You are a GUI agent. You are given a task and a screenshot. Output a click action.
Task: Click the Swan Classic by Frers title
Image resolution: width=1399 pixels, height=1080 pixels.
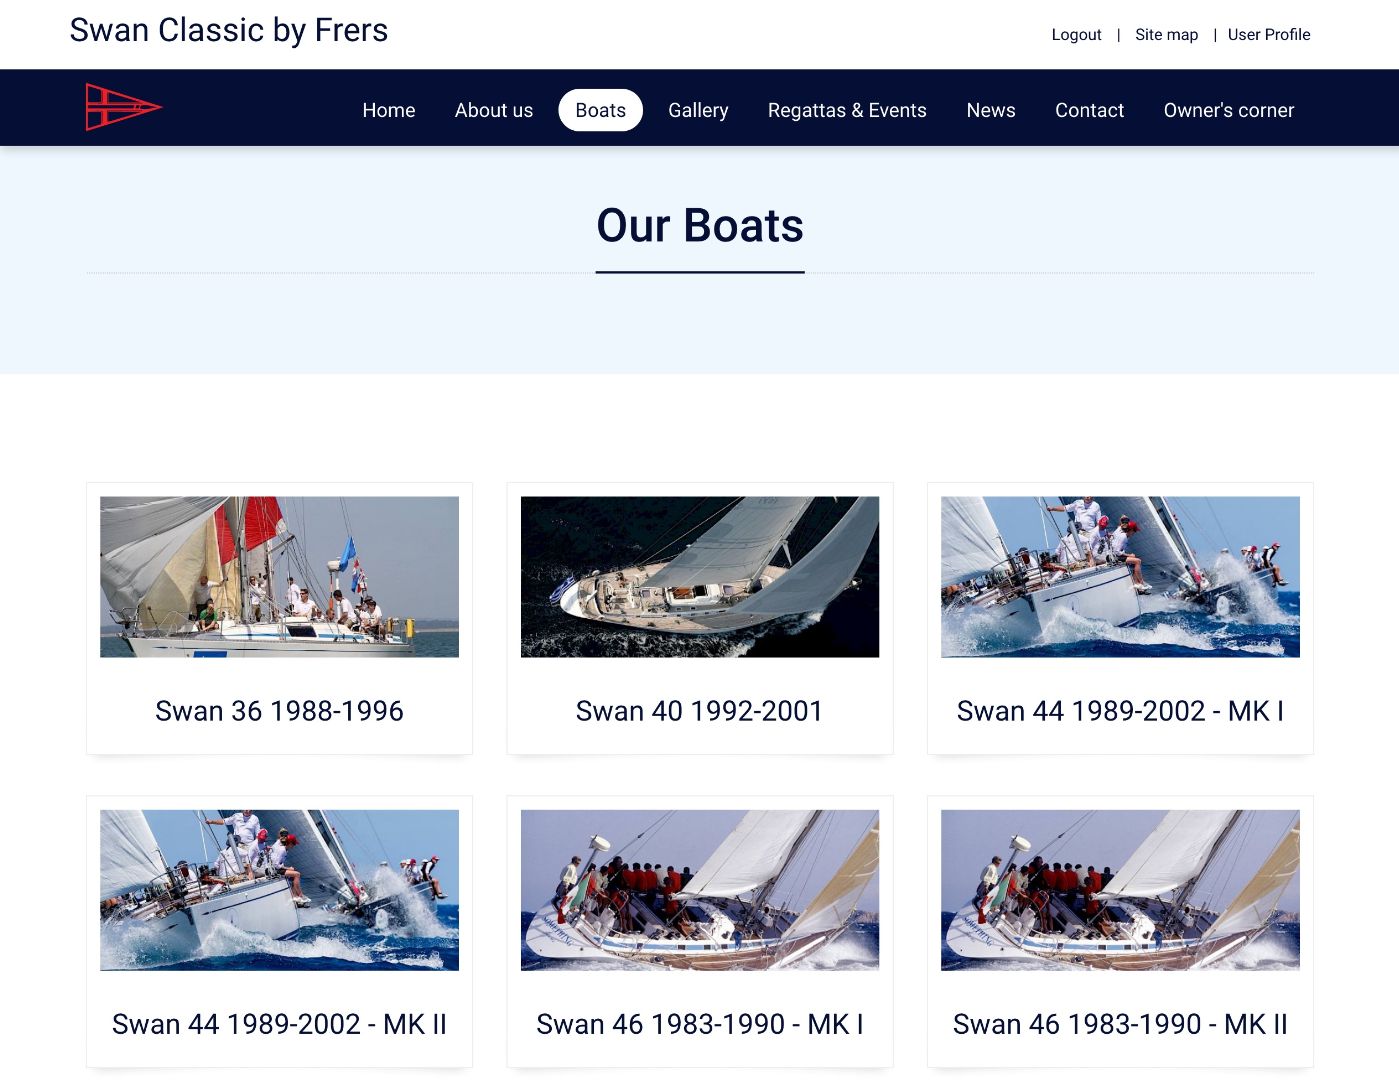229,30
